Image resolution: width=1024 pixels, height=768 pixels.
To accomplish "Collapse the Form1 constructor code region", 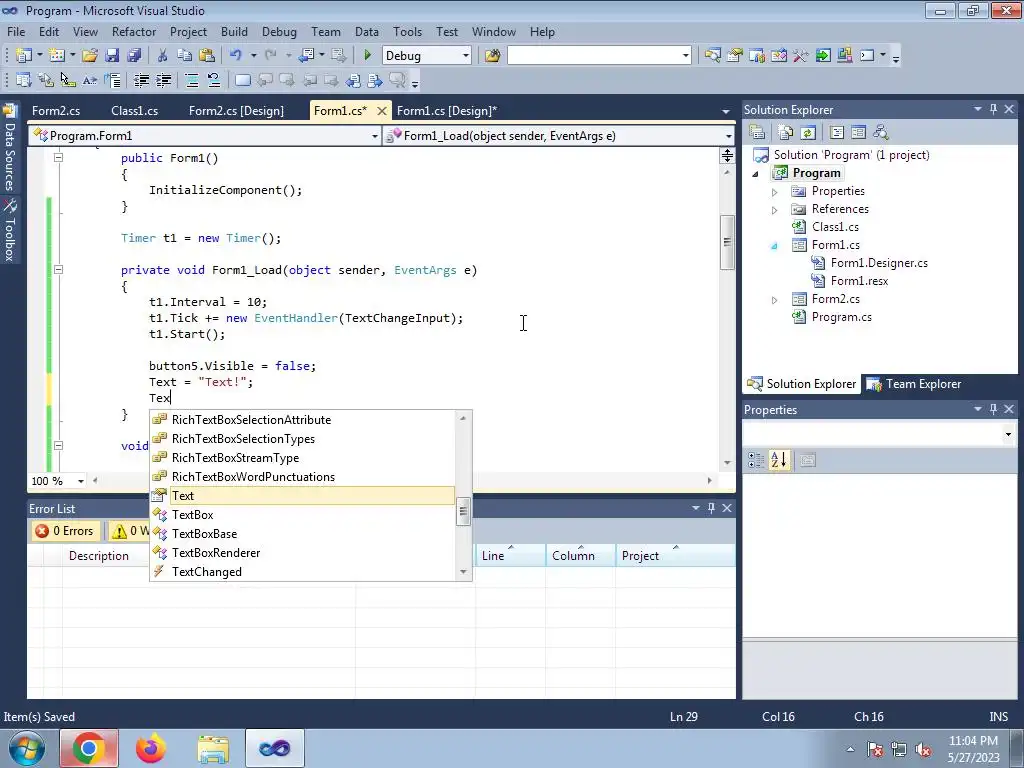I will pyautogui.click(x=58, y=157).
